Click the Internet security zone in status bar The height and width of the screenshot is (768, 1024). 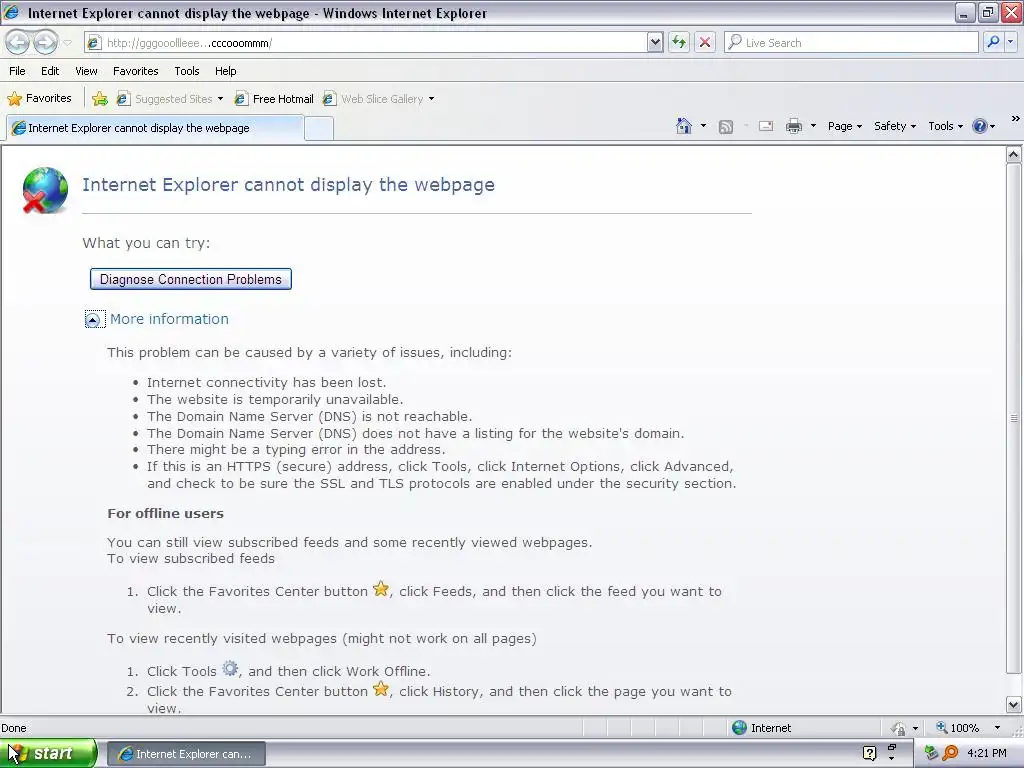pos(761,728)
